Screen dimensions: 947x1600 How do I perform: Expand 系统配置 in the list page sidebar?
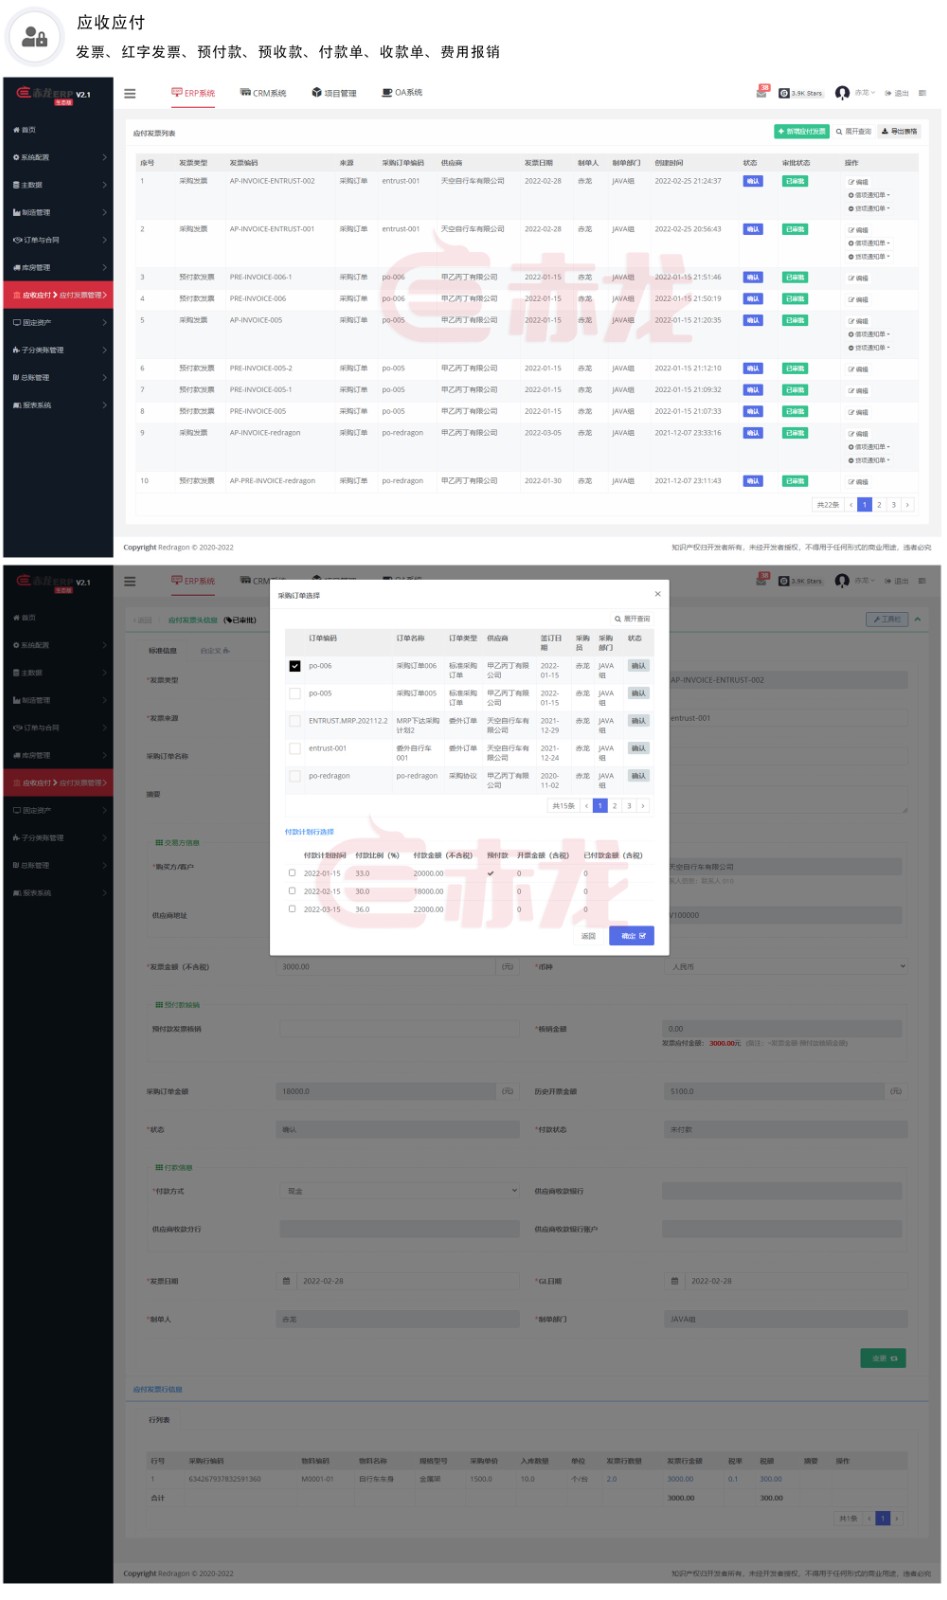tap(58, 157)
